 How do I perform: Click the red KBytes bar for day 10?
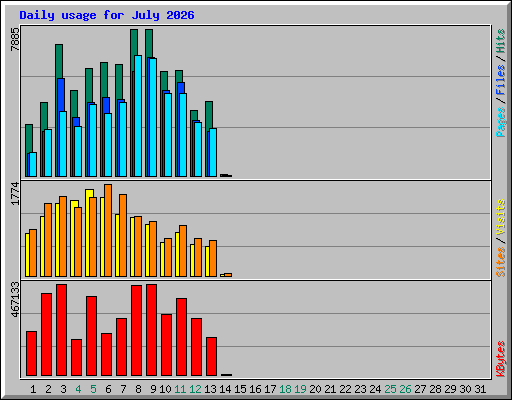[166, 345]
